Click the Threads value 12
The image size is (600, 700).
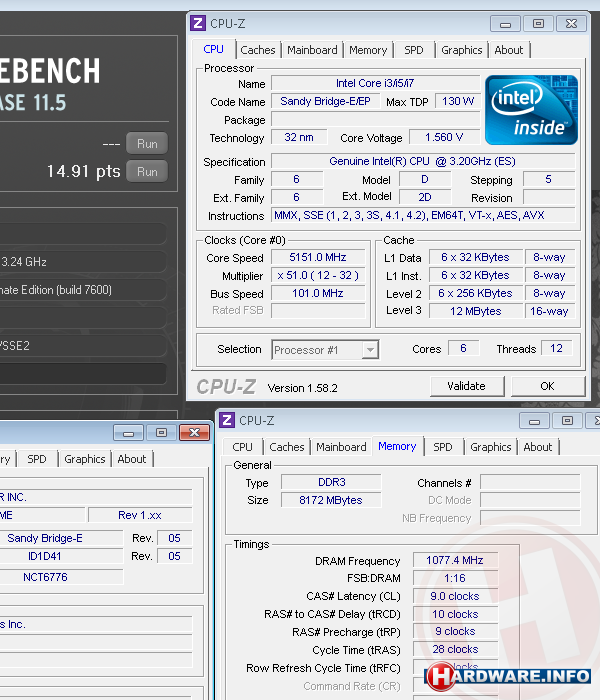point(556,348)
